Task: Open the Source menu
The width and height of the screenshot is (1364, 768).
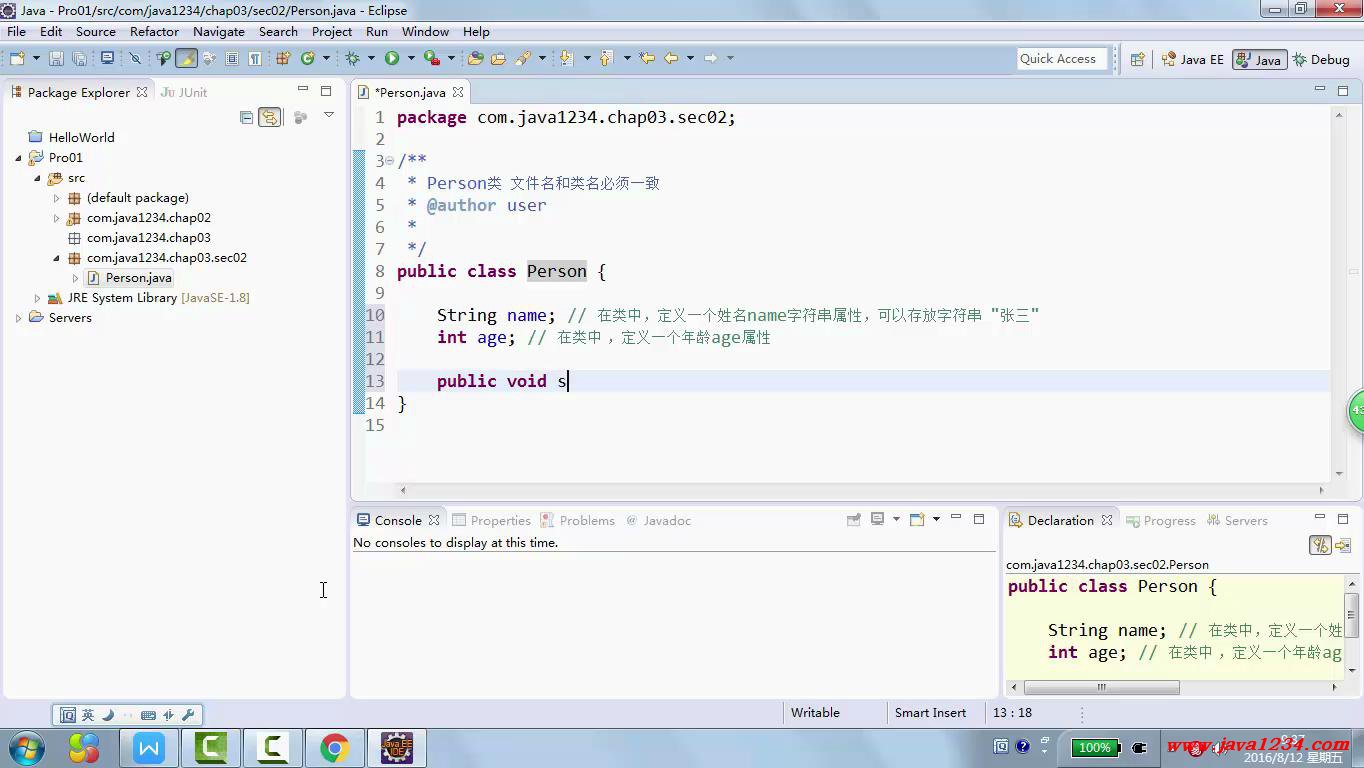Action: pyautogui.click(x=96, y=32)
